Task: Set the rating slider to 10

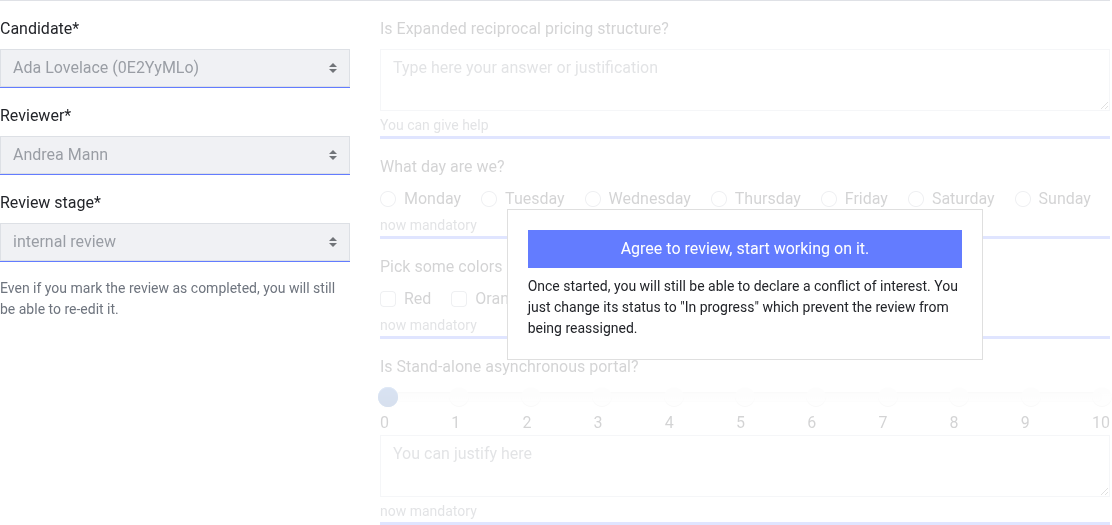Action: tap(1099, 397)
